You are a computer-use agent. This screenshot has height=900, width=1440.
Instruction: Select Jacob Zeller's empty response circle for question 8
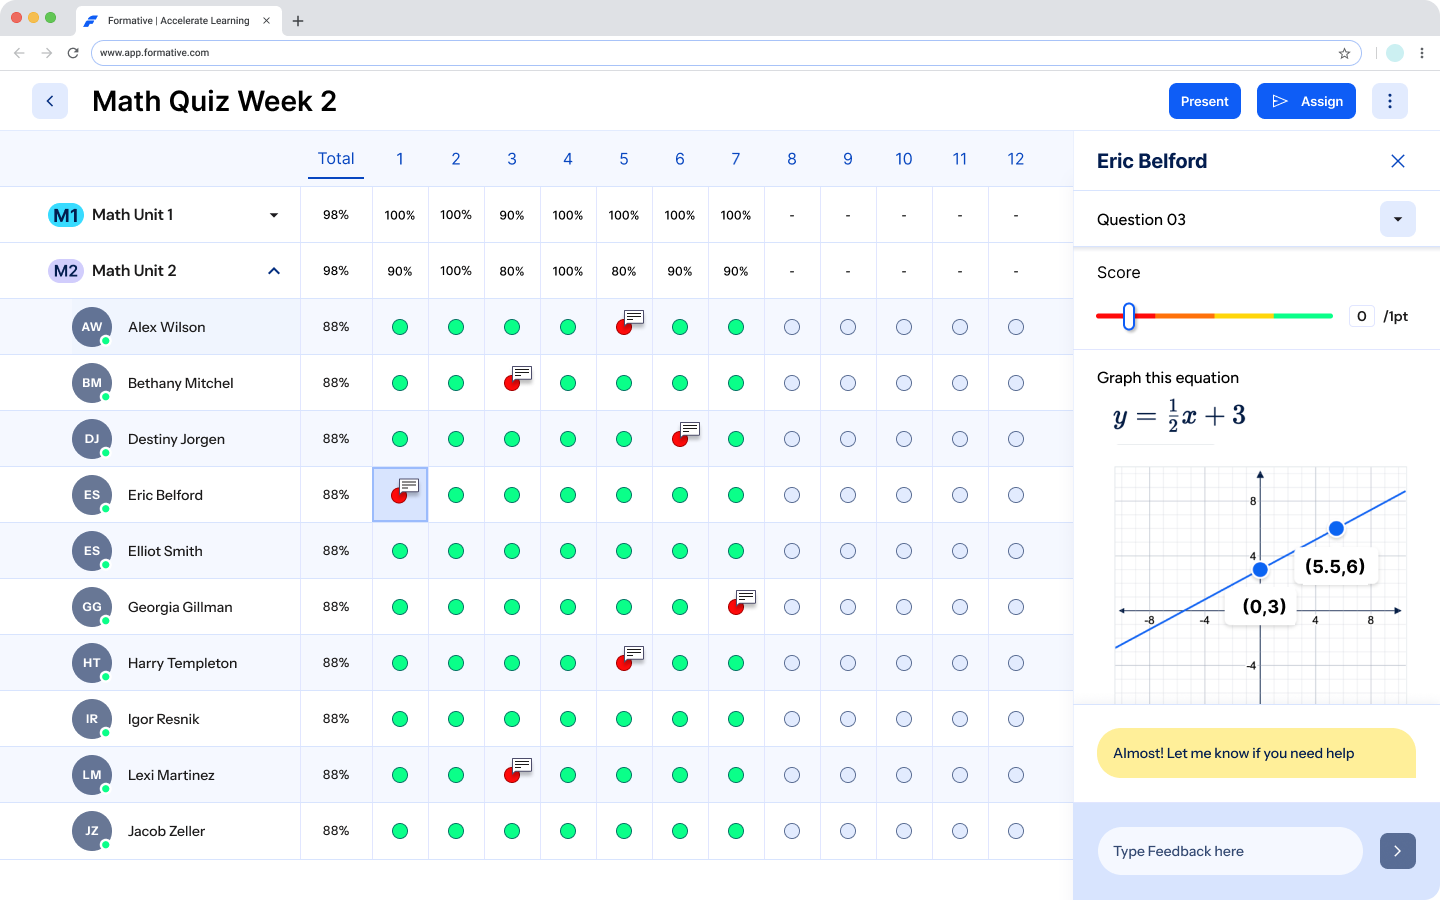(x=792, y=830)
